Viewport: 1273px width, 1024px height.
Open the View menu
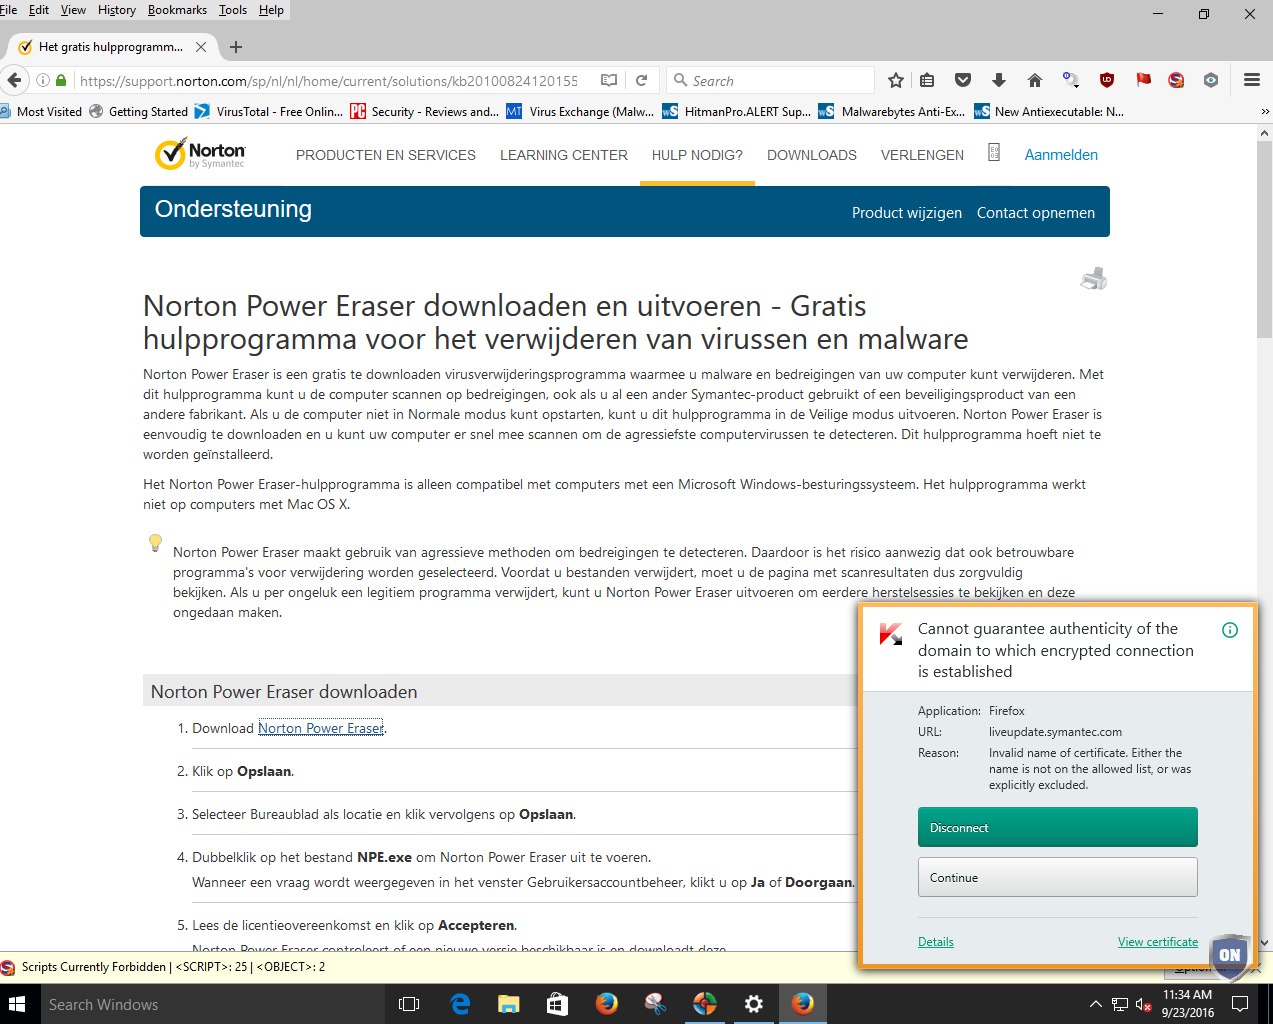pyautogui.click(x=73, y=10)
